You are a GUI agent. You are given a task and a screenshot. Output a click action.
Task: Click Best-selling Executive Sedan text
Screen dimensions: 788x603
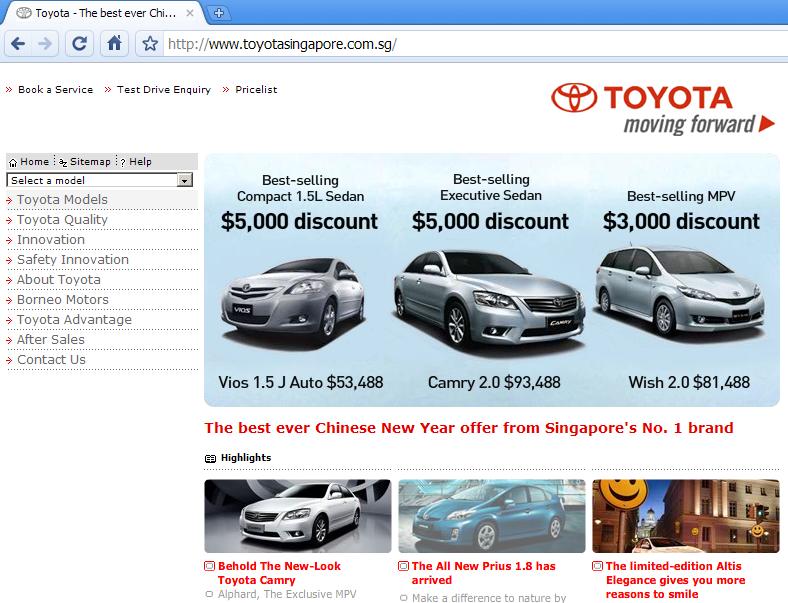pyautogui.click(x=491, y=187)
